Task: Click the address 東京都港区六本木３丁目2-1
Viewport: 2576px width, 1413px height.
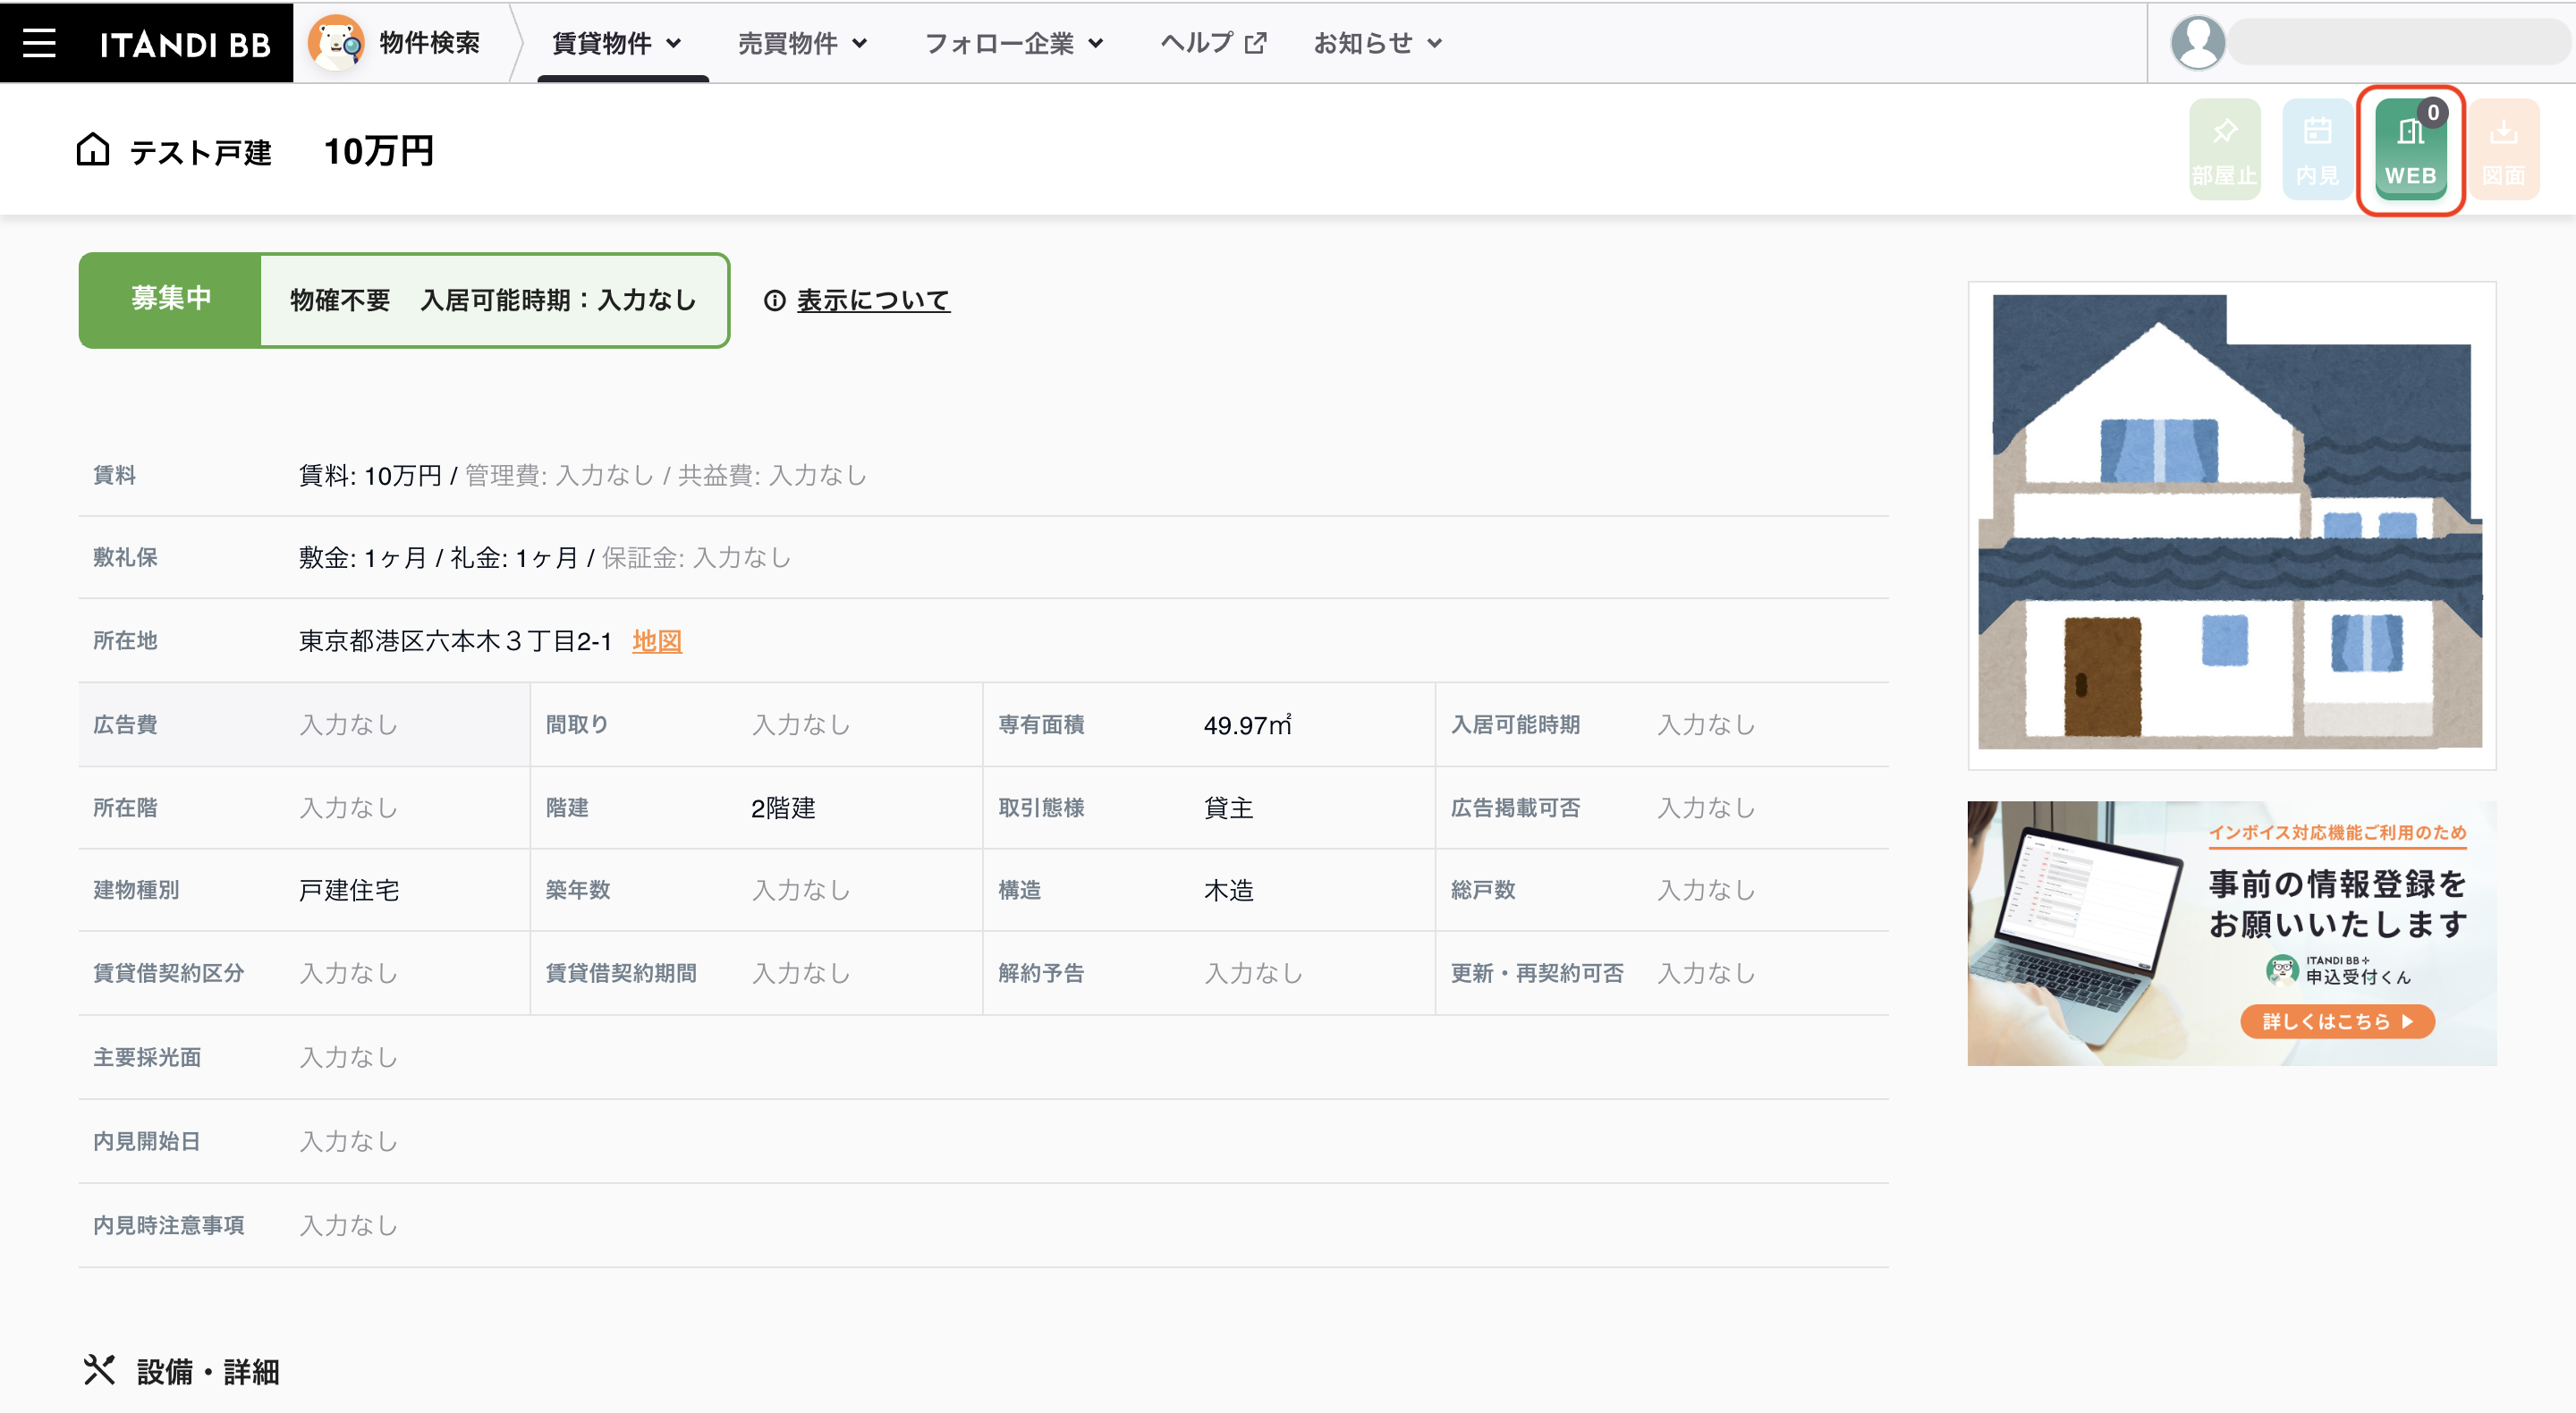Action: tap(455, 641)
